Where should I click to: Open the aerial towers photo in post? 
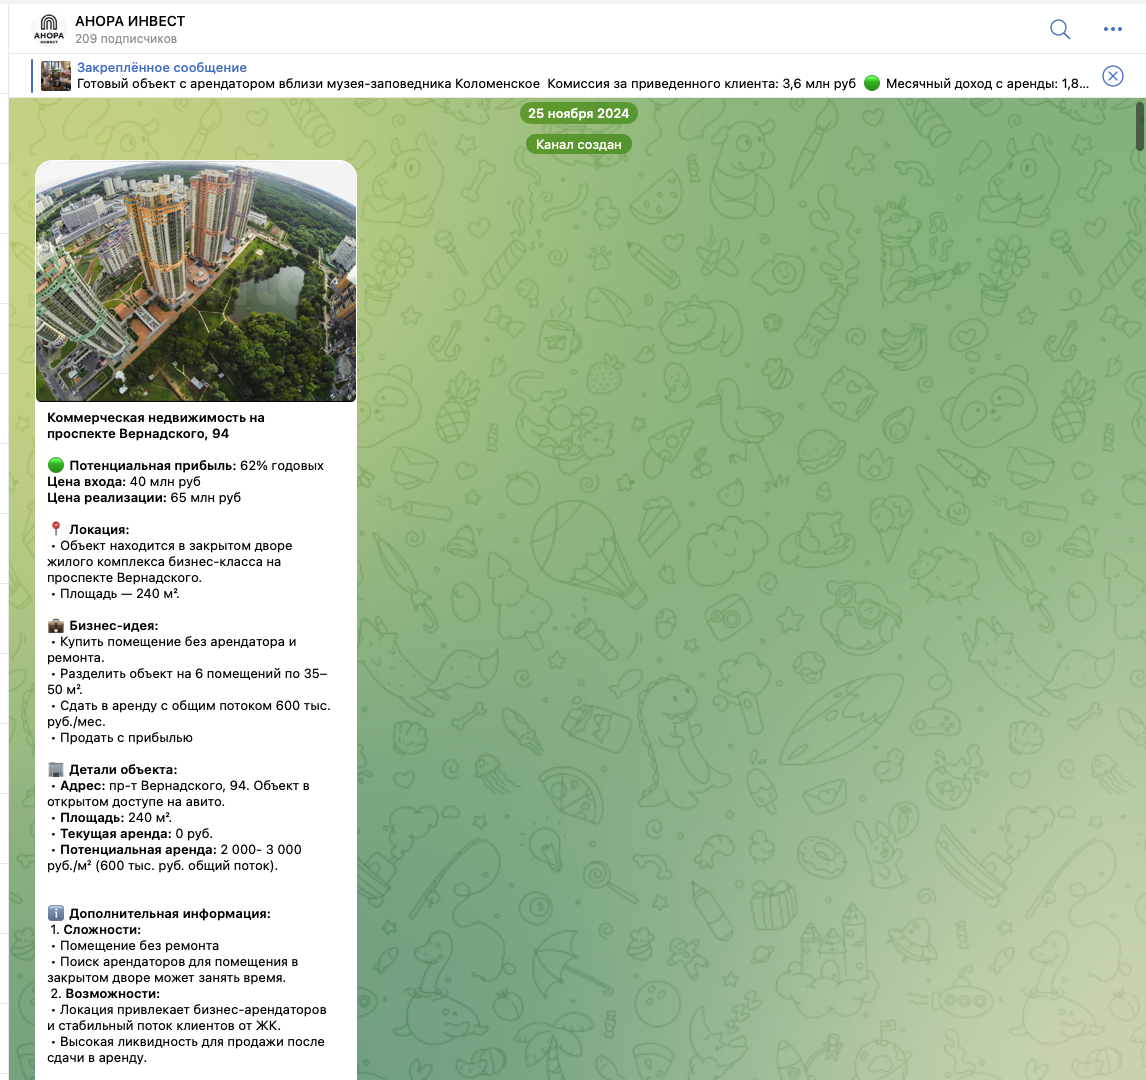tap(196, 281)
